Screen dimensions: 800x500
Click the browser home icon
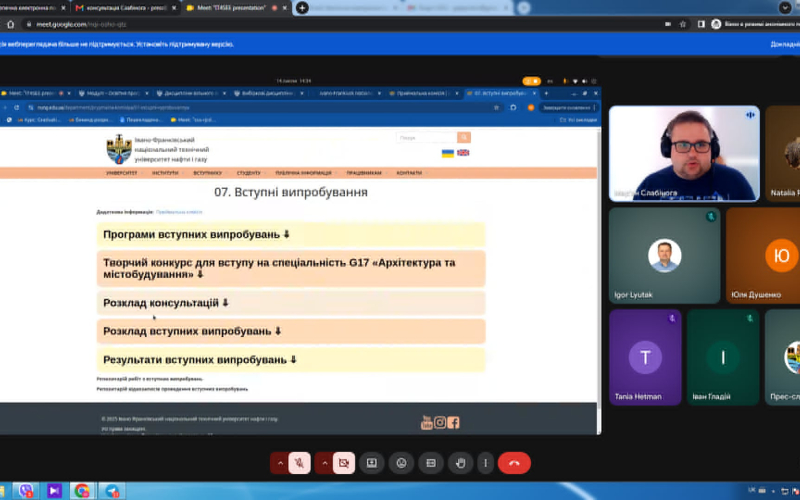tap(10, 24)
